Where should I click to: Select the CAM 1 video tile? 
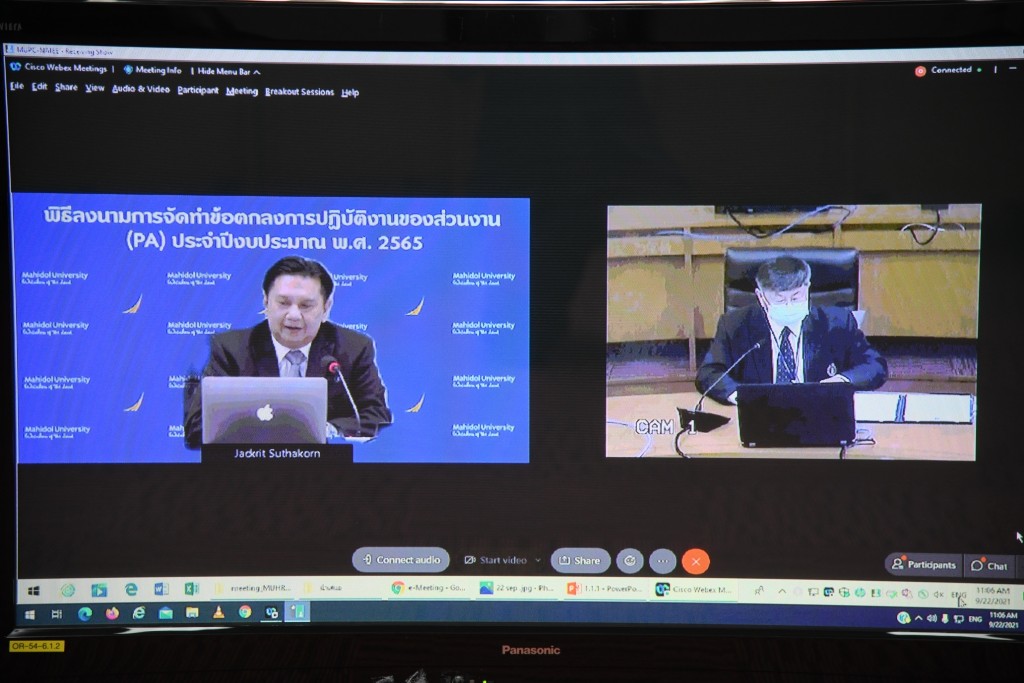pyautogui.click(x=792, y=332)
